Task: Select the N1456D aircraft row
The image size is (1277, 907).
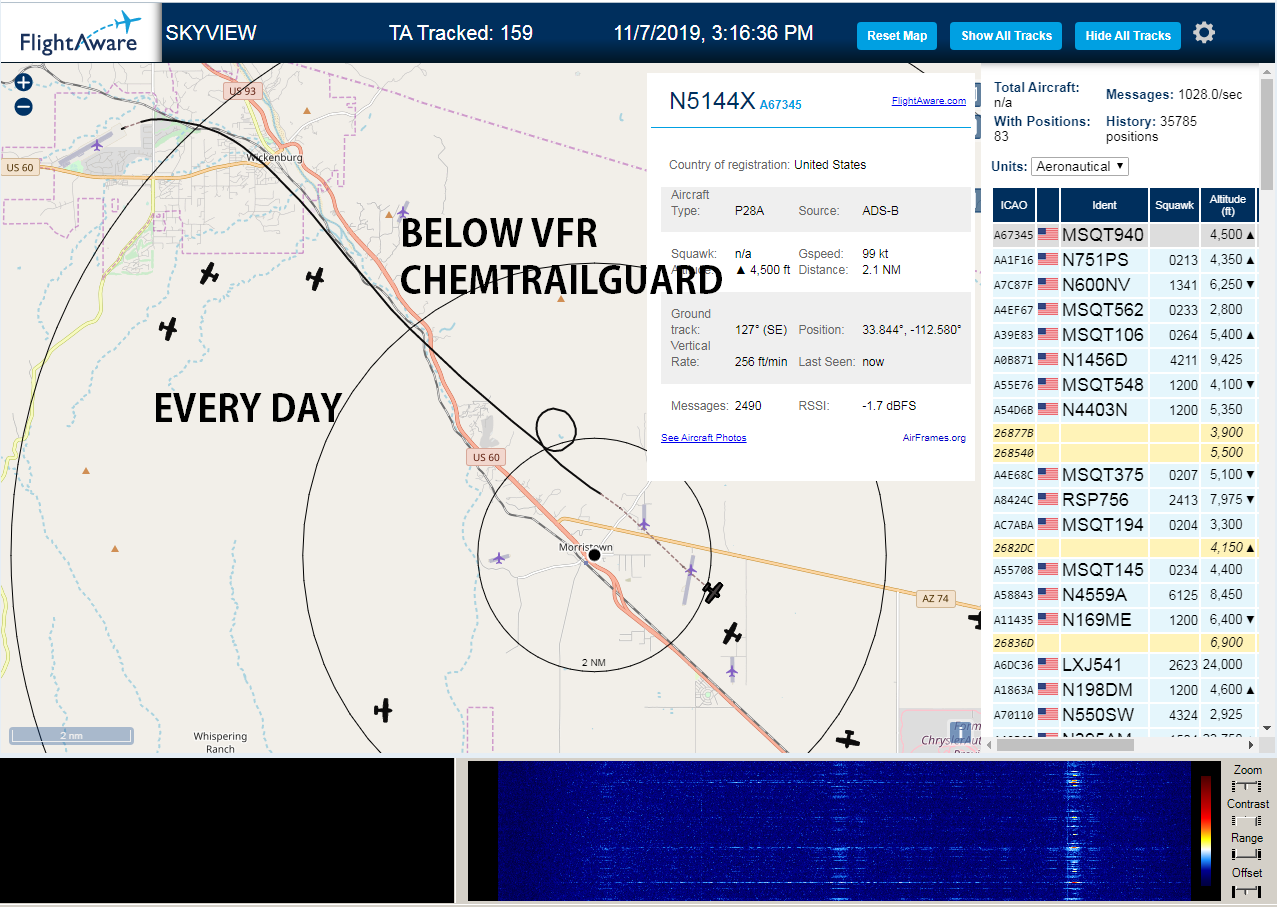Action: point(1124,360)
